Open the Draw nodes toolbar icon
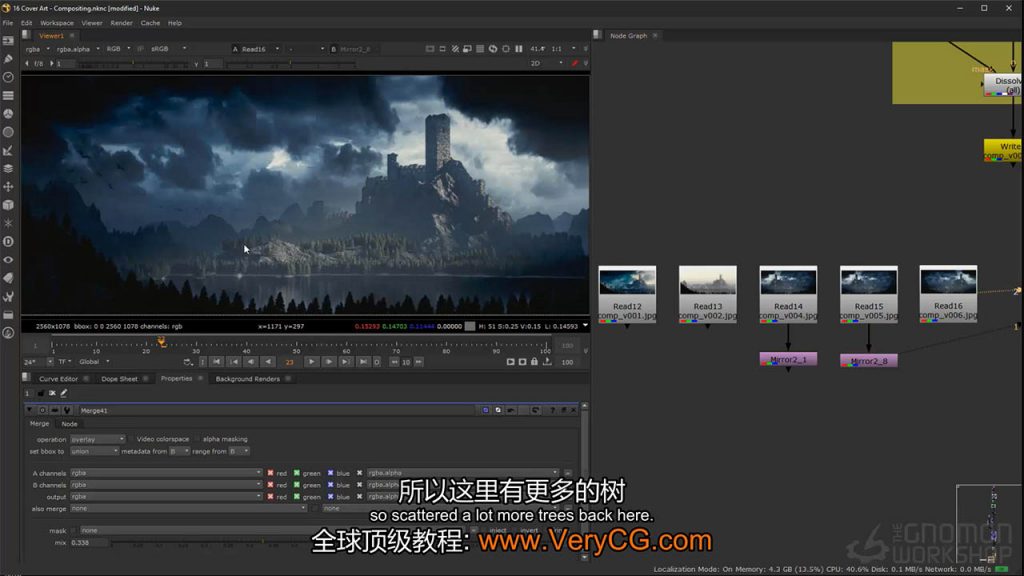 pyautogui.click(x=8, y=59)
